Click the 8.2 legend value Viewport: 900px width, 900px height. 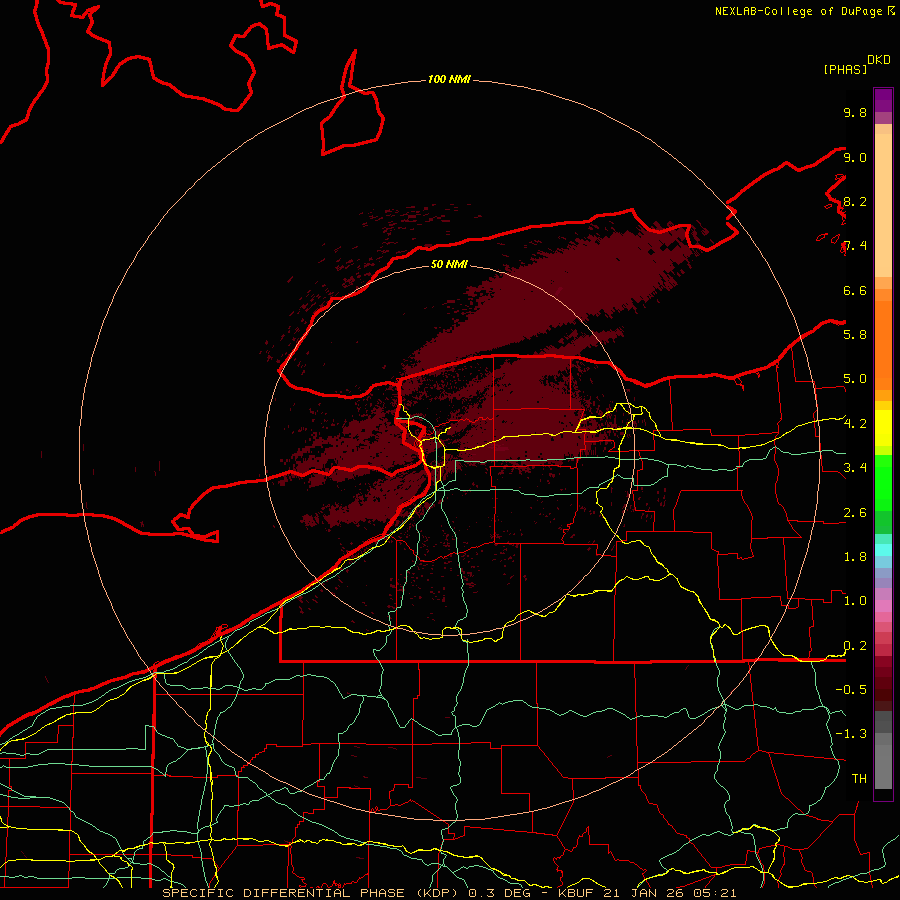(x=855, y=201)
